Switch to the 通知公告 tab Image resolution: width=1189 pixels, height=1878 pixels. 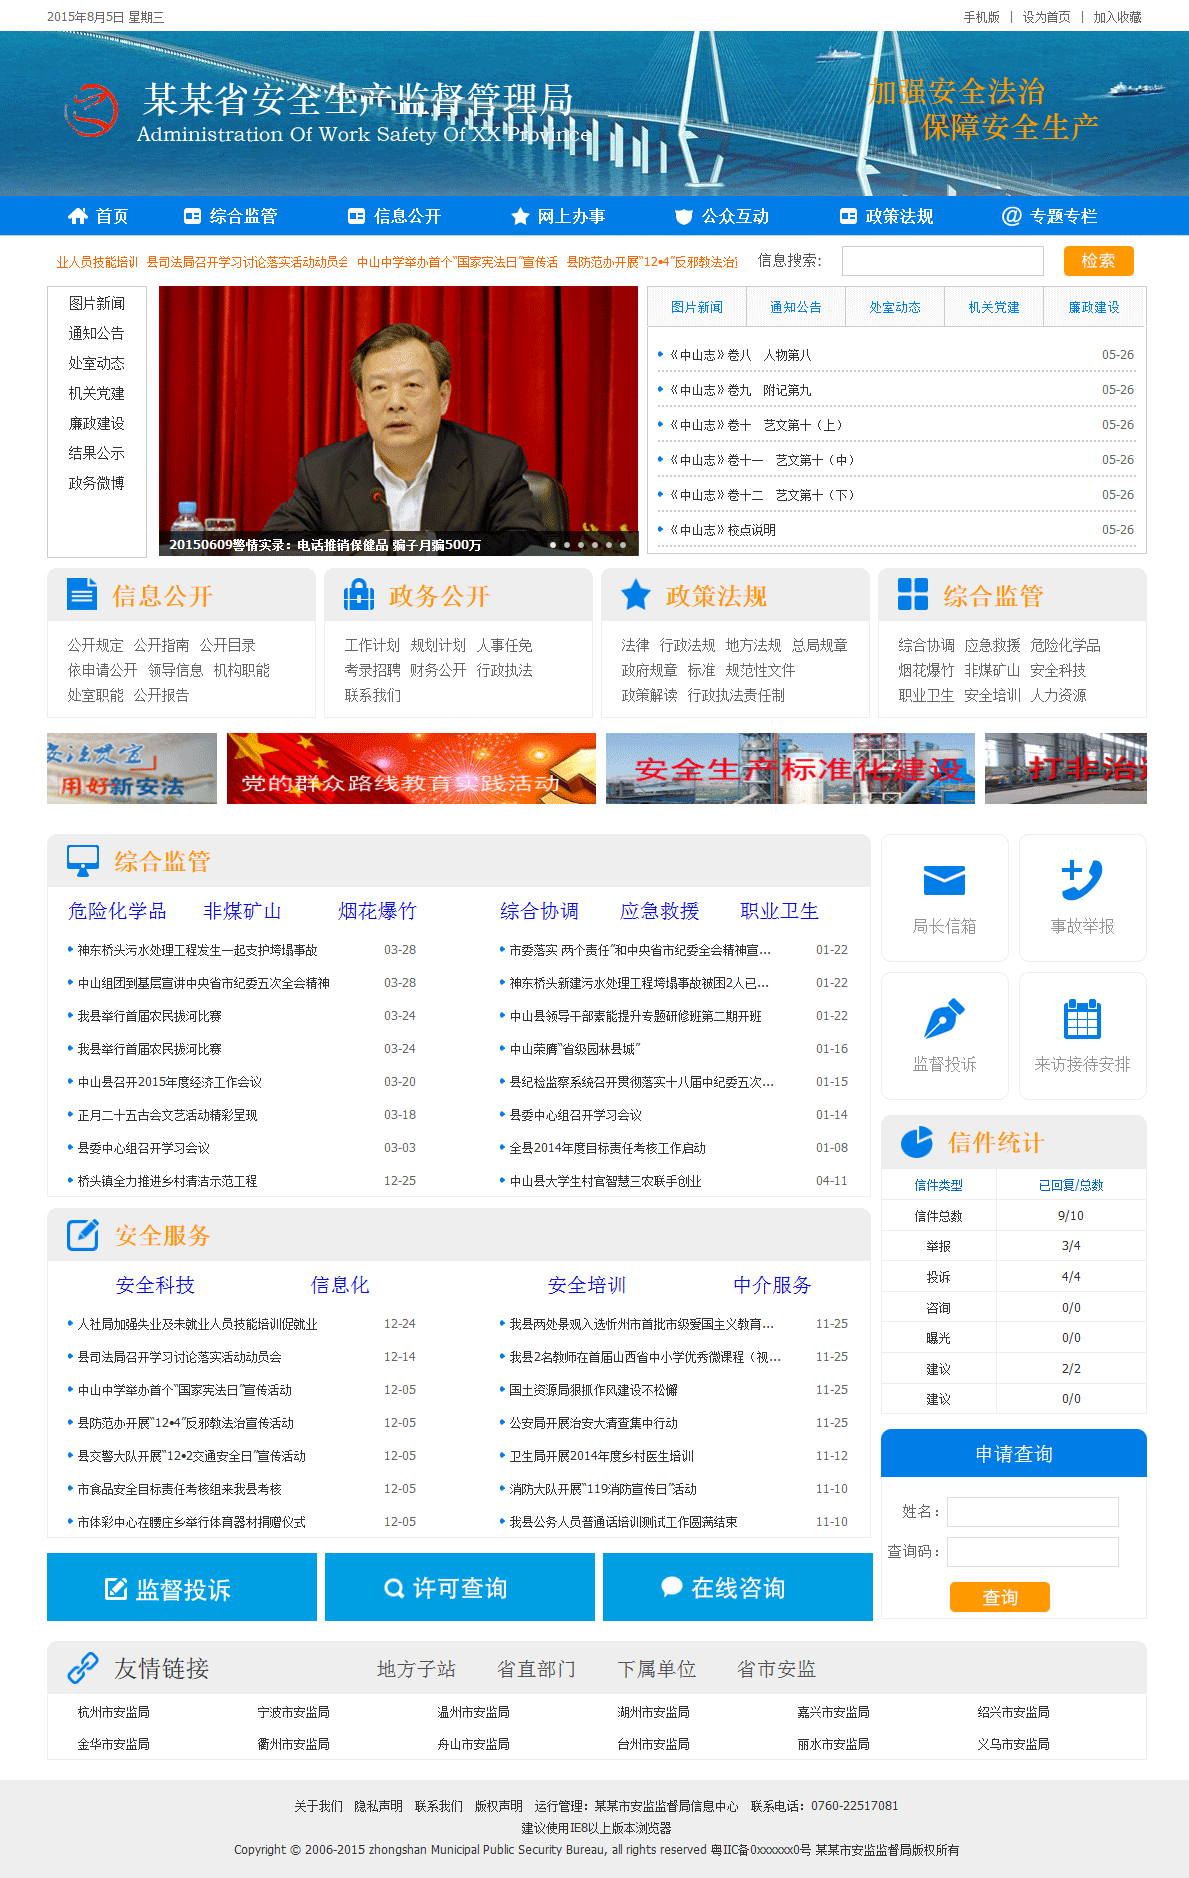click(795, 307)
